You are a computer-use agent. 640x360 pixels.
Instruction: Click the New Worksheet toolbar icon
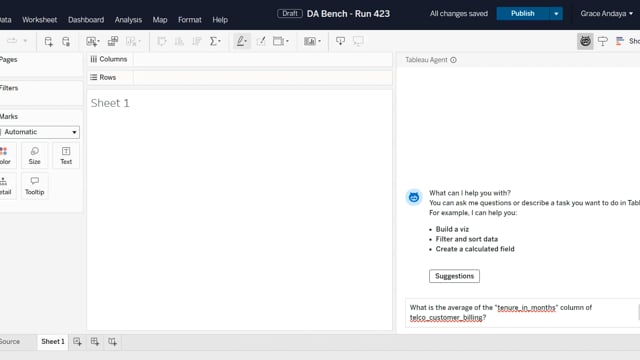click(93, 41)
